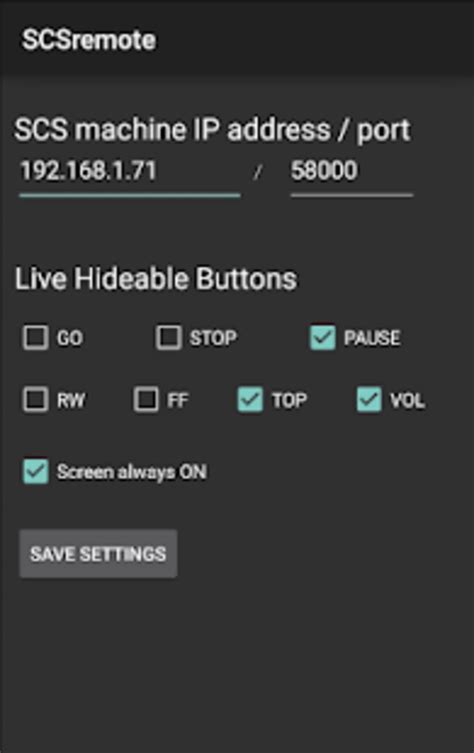Focus the IP address field 192.168.1.71
Image resolution: width=474 pixels, height=753 pixels.
(x=130, y=174)
